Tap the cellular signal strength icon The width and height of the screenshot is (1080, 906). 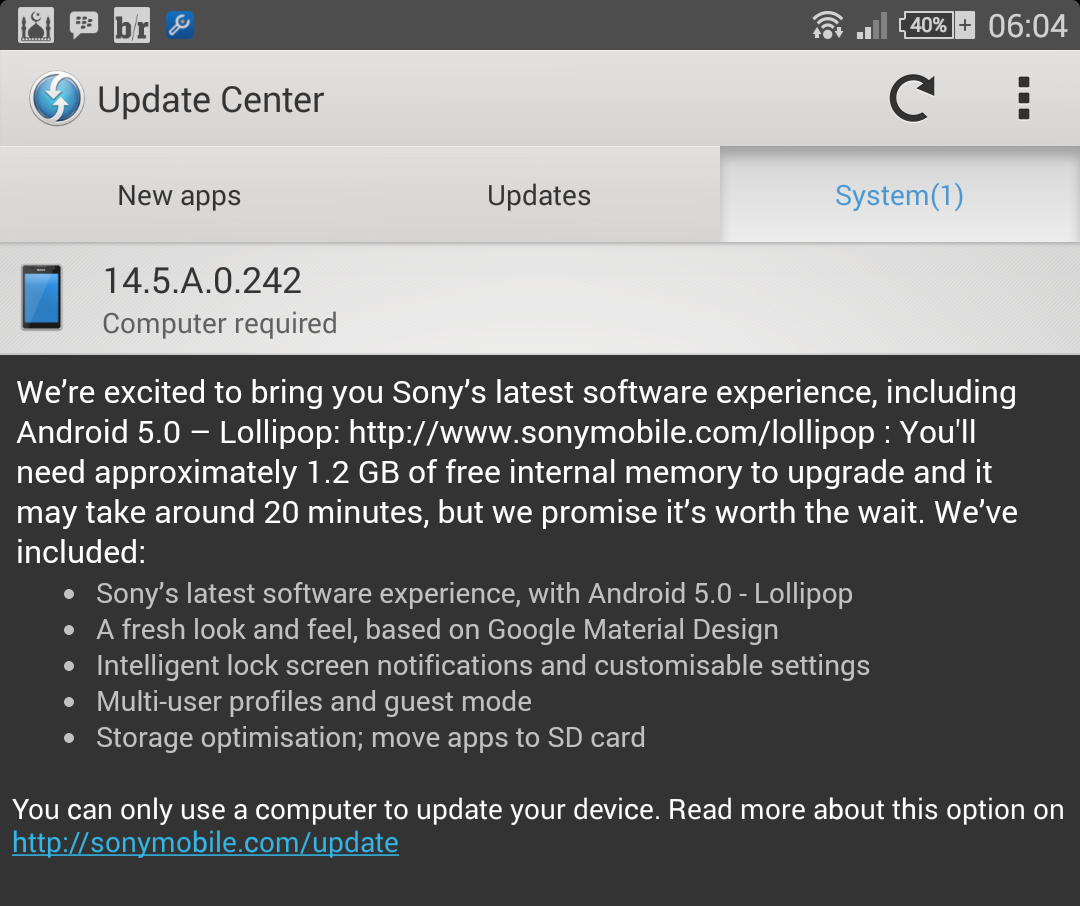(x=871, y=26)
